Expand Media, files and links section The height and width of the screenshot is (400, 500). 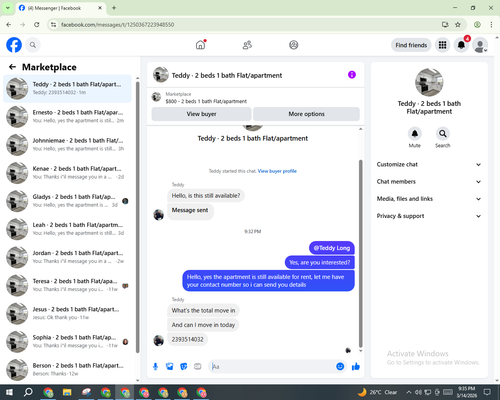(x=429, y=199)
